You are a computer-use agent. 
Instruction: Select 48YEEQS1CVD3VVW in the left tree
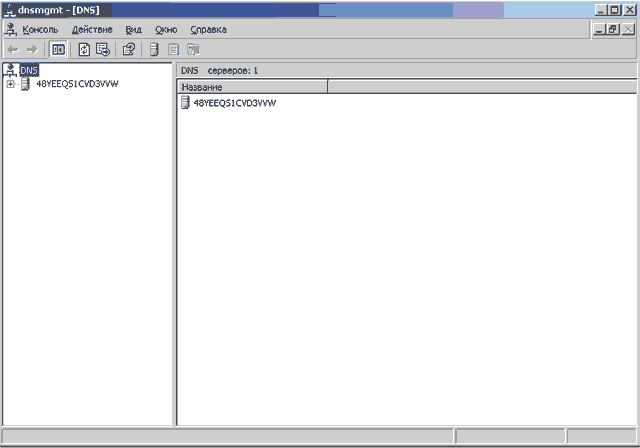pos(78,84)
